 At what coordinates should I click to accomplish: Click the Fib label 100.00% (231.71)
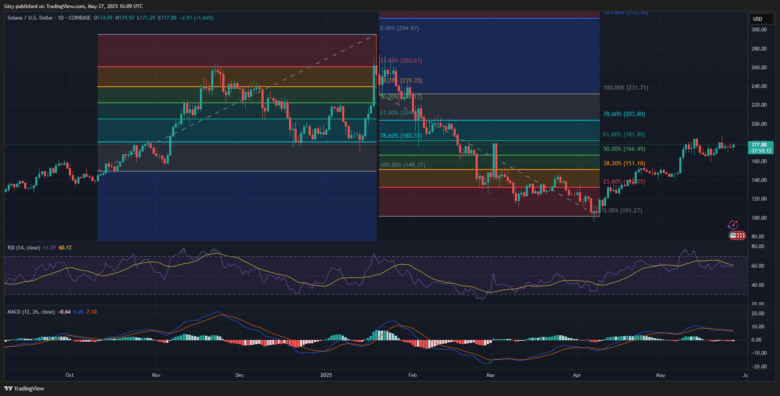(x=625, y=88)
